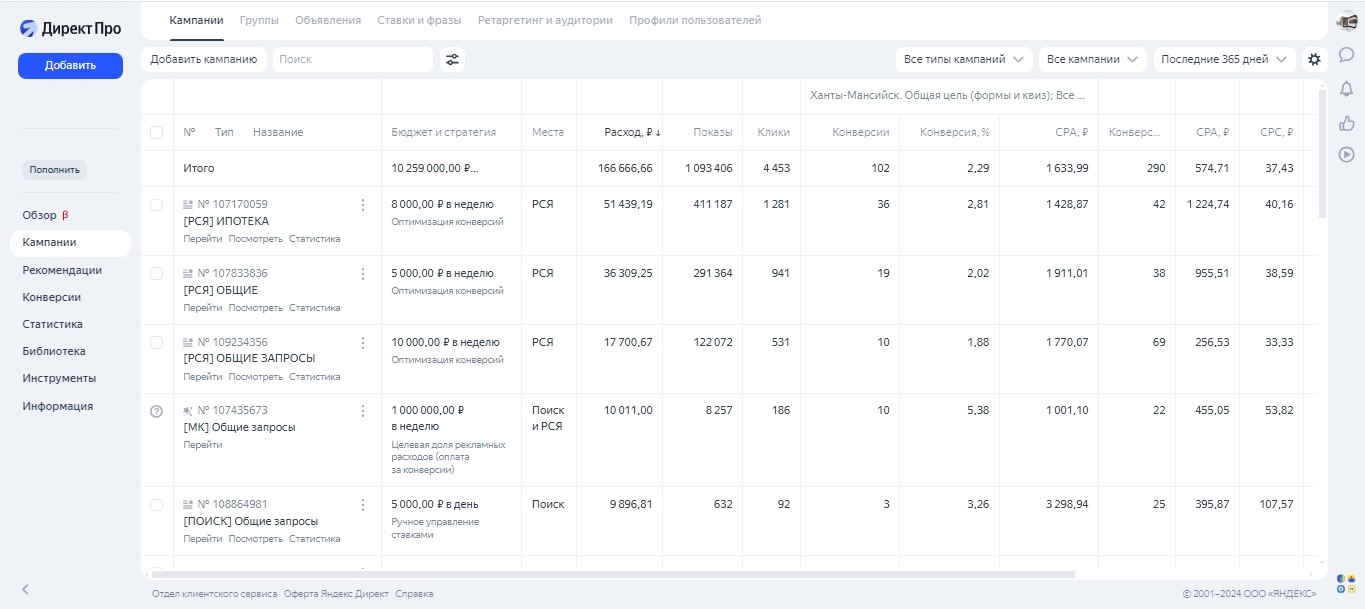Image resolution: width=1365 pixels, height=609 pixels.
Task: Open table column settings gear icon
Action: click(1314, 59)
